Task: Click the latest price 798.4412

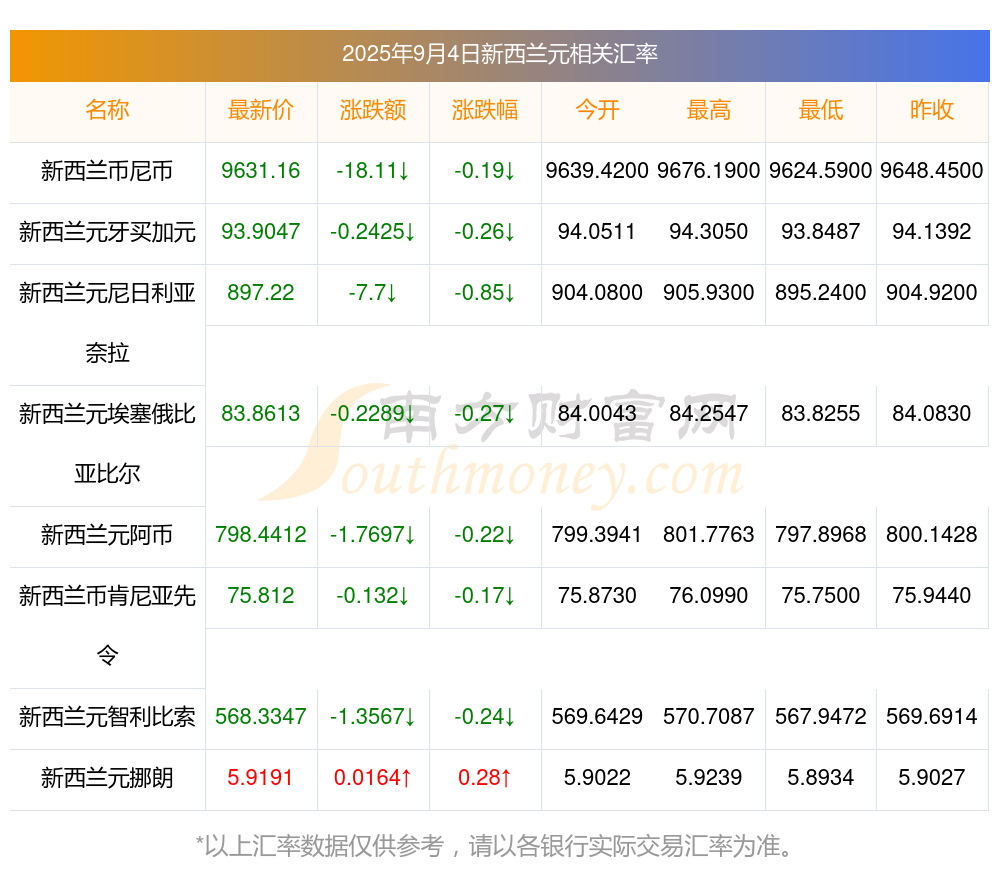Action: [x=261, y=534]
